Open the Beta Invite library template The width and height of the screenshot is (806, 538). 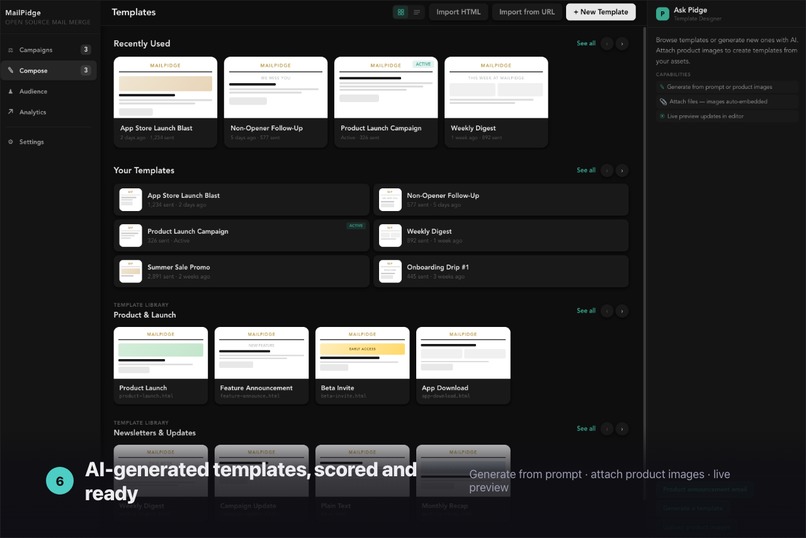point(362,365)
